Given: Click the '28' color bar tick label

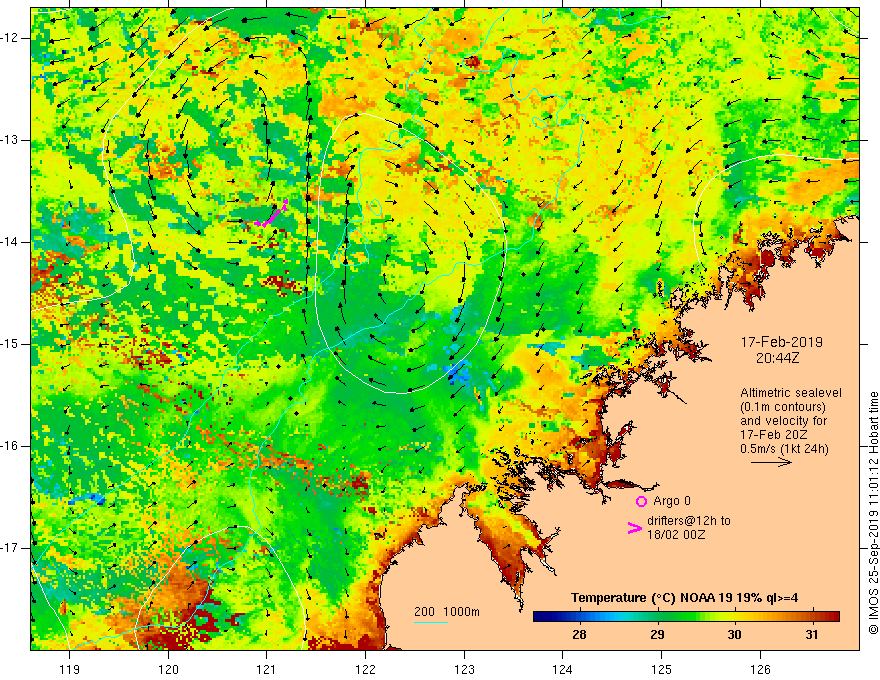Looking at the screenshot, I should tap(579, 635).
